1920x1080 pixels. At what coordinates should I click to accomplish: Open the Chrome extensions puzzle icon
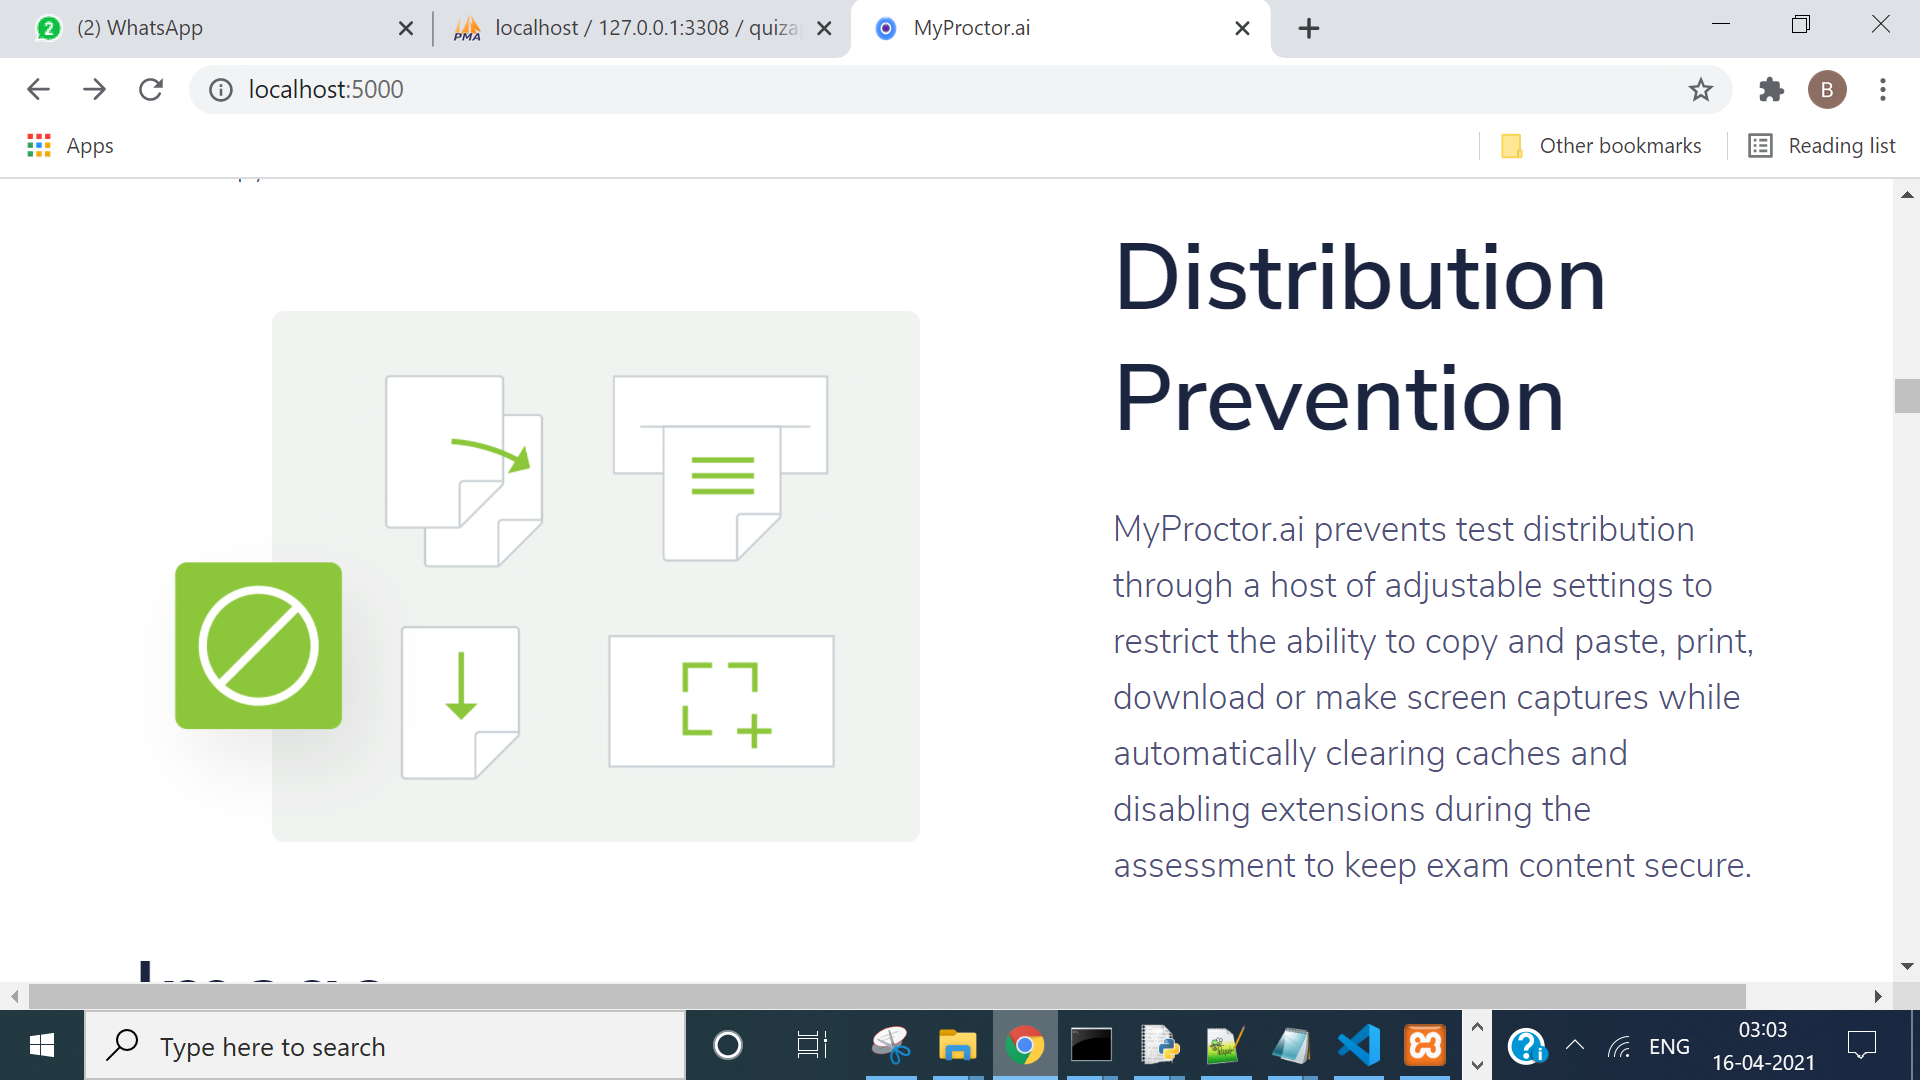pos(1771,90)
